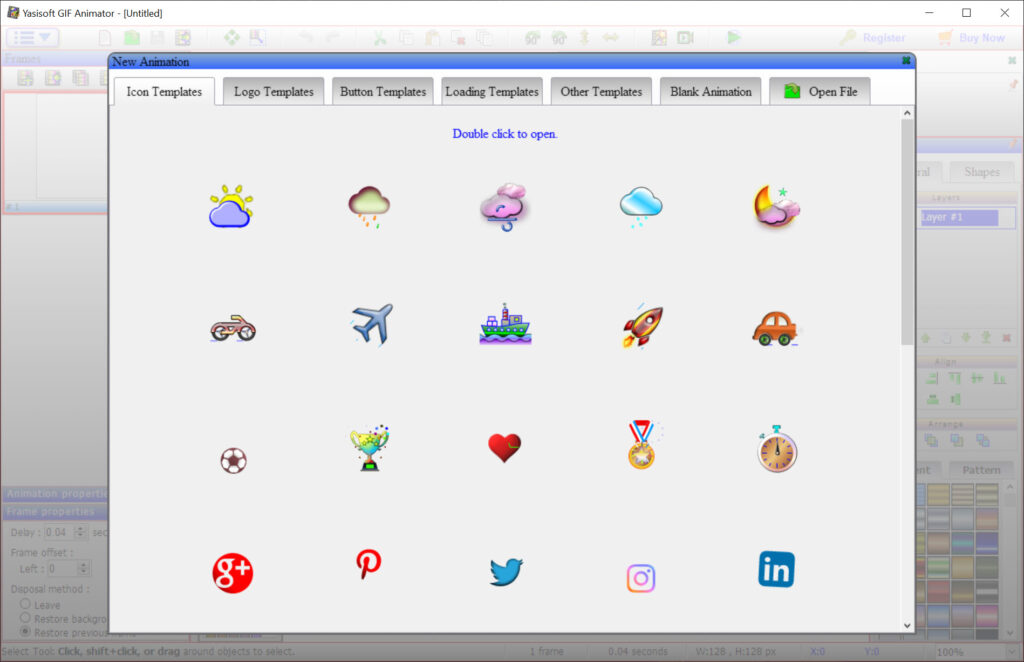Open the main menu dropdown in toolbar
This screenshot has height=662, width=1024.
pyautogui.click(x=32, y=37)
